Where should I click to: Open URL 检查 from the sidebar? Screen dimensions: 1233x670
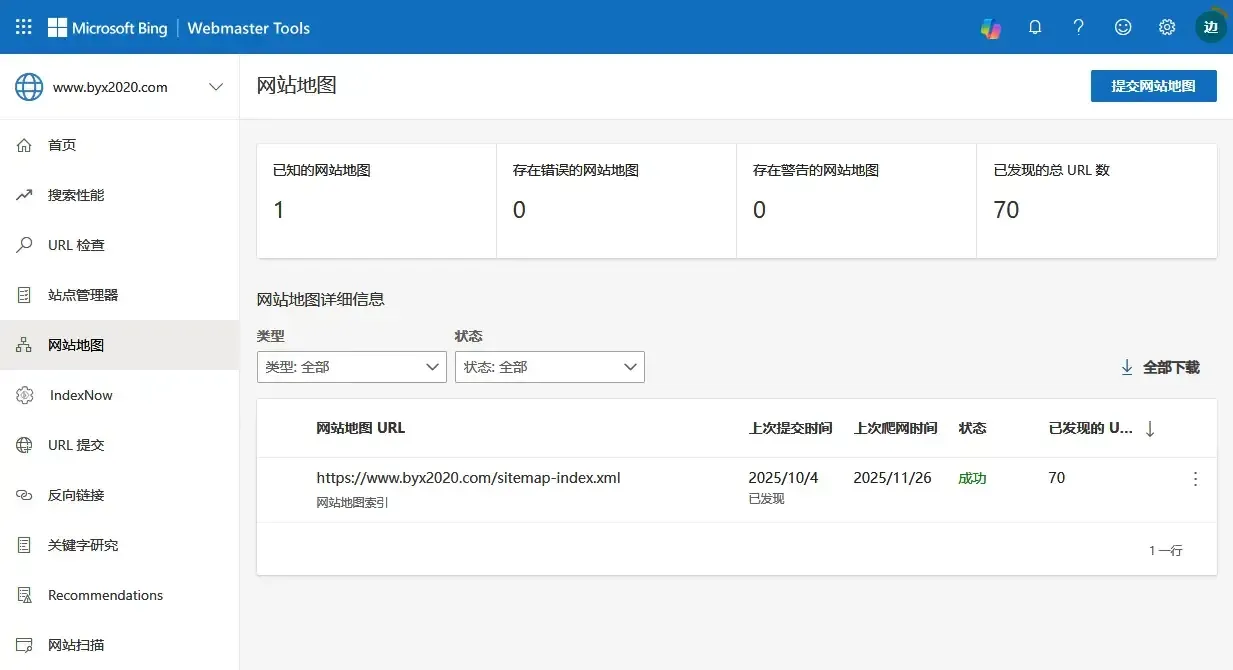pyautogui.click(x=76, y=245)
